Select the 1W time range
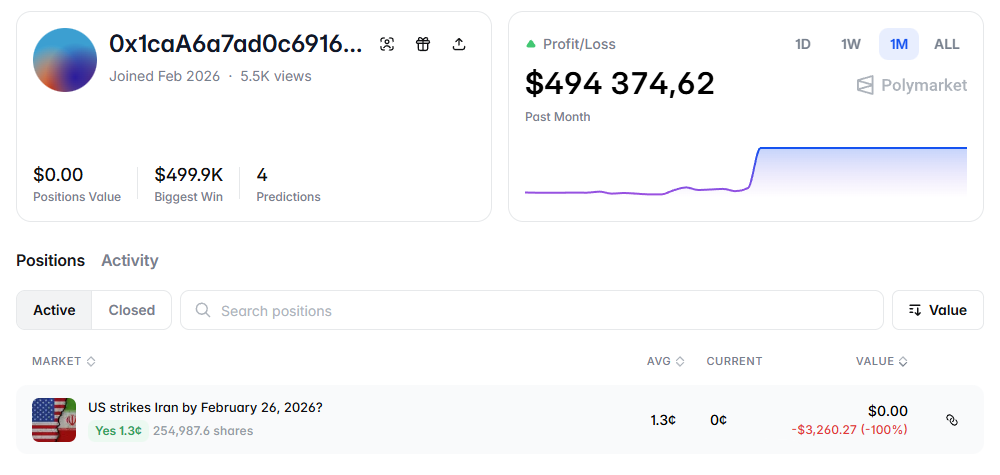Image resolution: width=1000 pixels, height=475 pixels. (x=851, y=44)
